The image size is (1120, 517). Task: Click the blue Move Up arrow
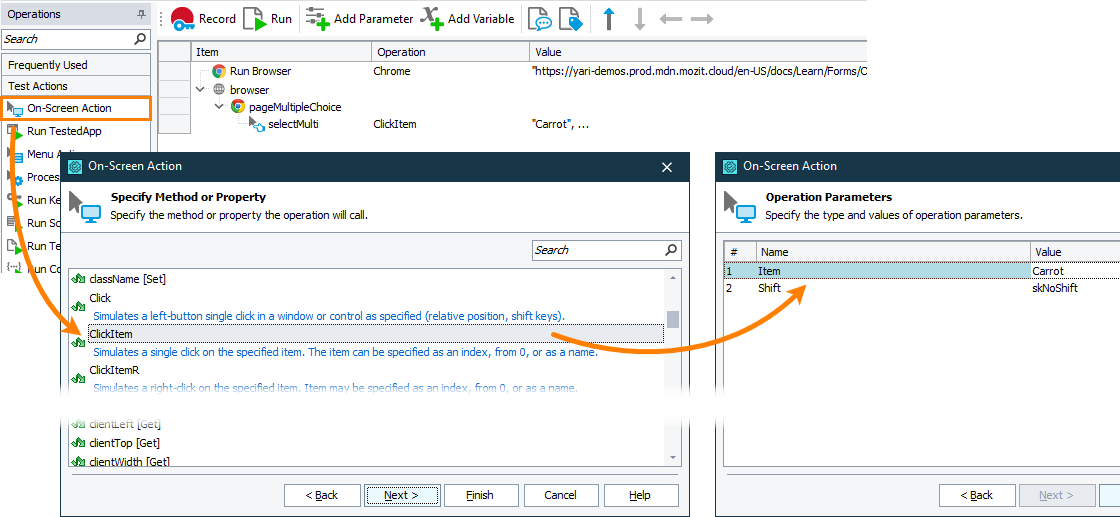[608, 19]
